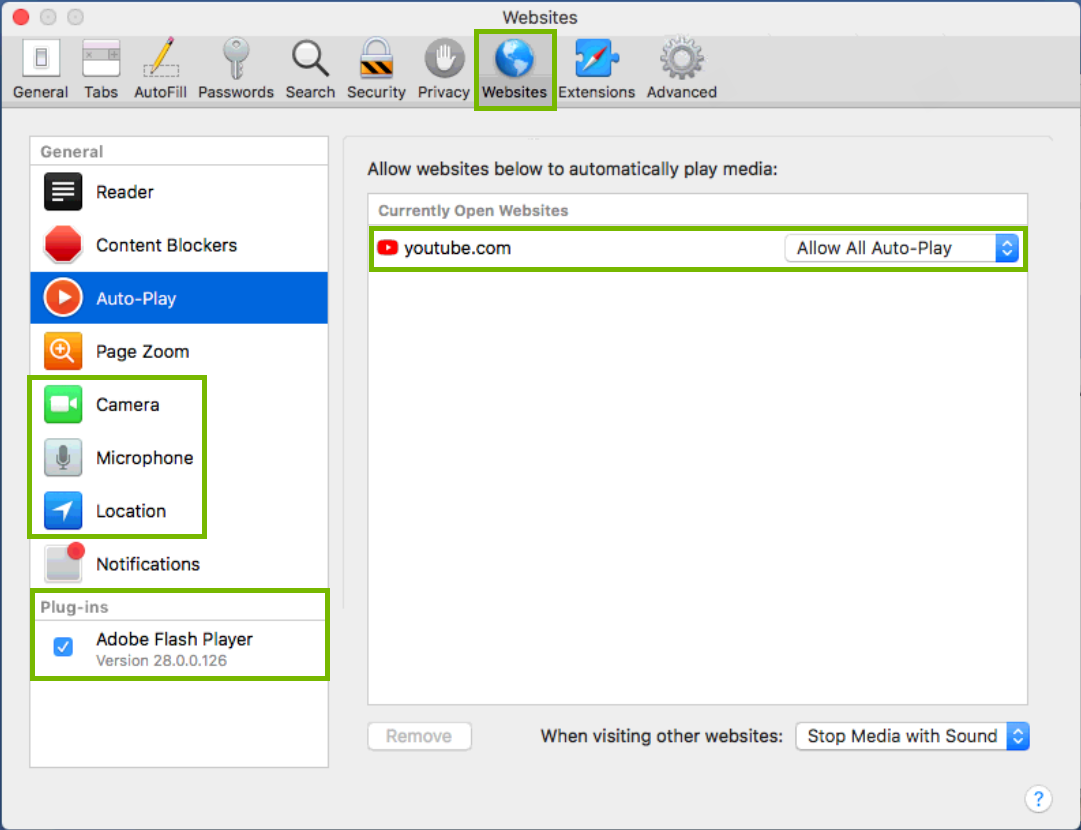Switch to the Websites tab

pyautogui.click(x=515, y=60)
